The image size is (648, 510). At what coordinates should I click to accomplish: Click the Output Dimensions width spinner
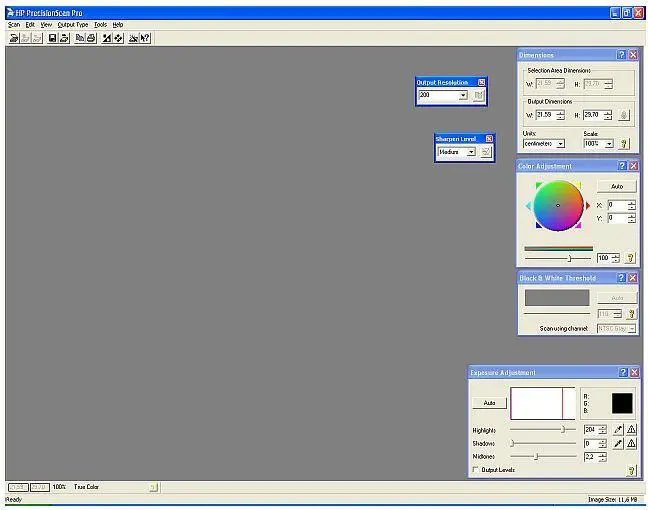(x=560, y=115)
